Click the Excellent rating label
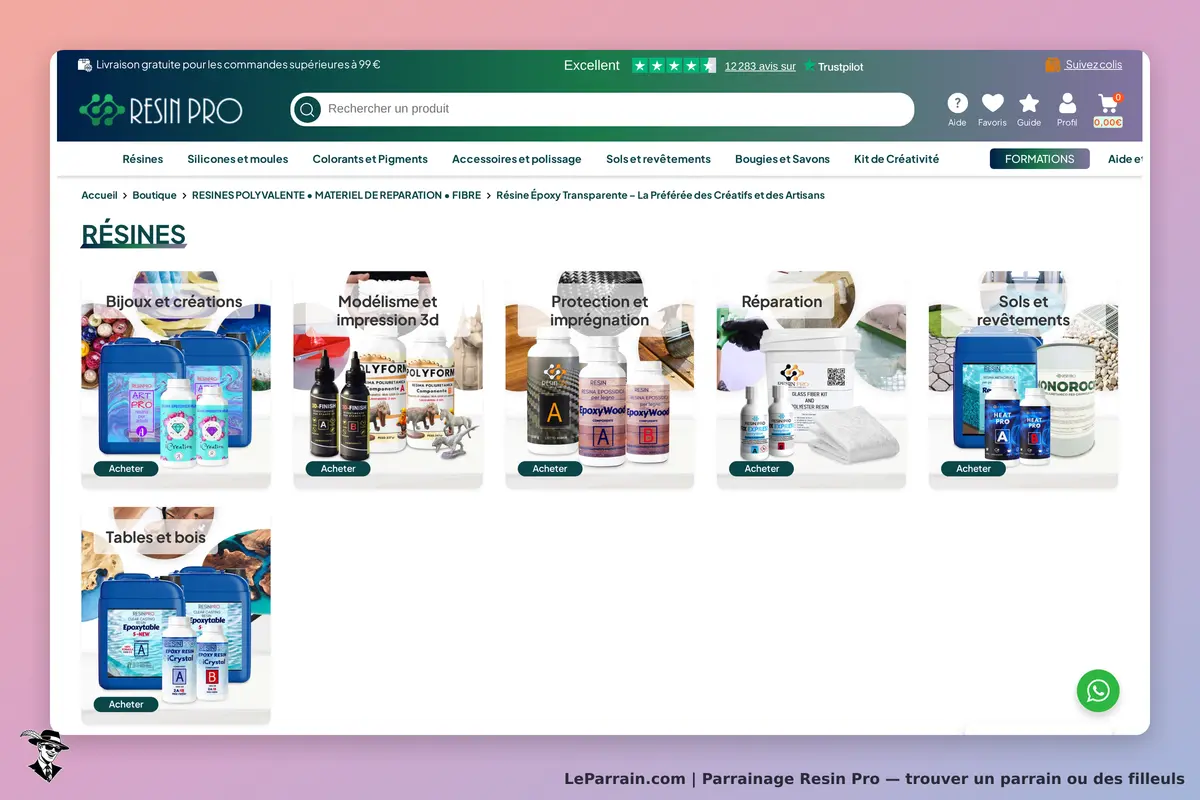Viewport: 1200px width, 800px height. point(592,66)
